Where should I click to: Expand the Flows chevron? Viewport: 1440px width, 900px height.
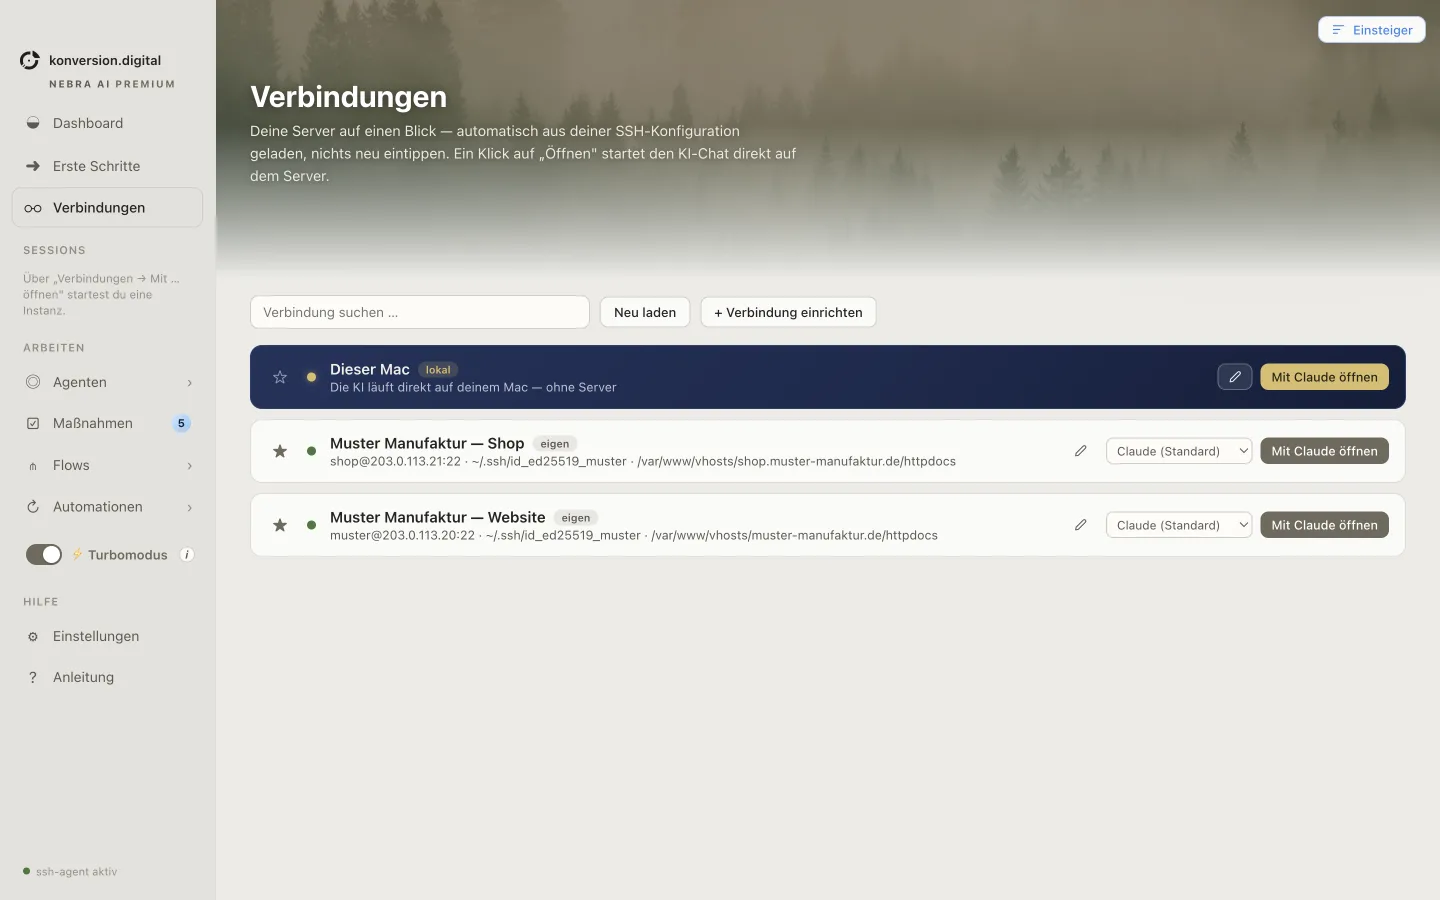[189, 466]
